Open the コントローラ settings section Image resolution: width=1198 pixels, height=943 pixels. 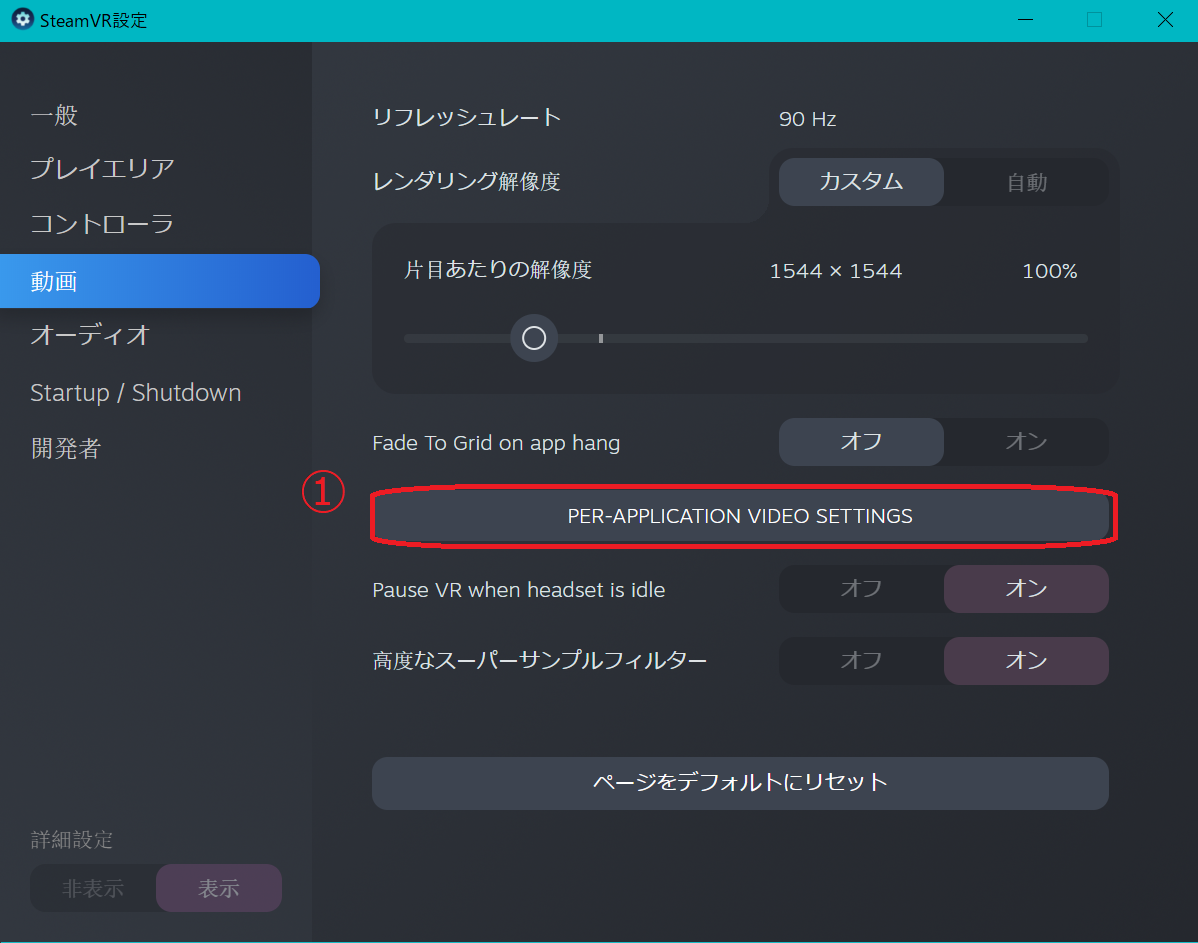pyautogui.click(x=102, y=224)
